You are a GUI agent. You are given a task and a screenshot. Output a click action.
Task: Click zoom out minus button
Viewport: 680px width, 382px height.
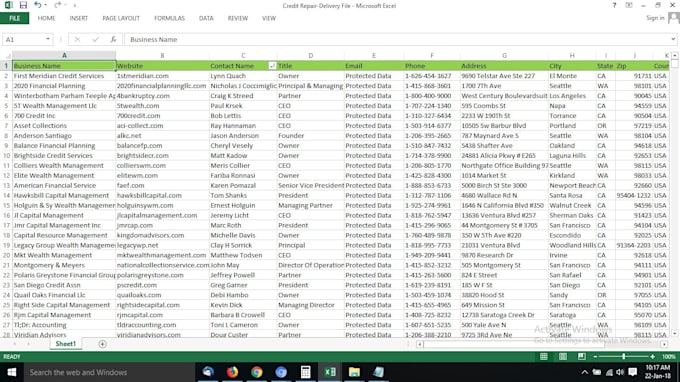point(595,356)
